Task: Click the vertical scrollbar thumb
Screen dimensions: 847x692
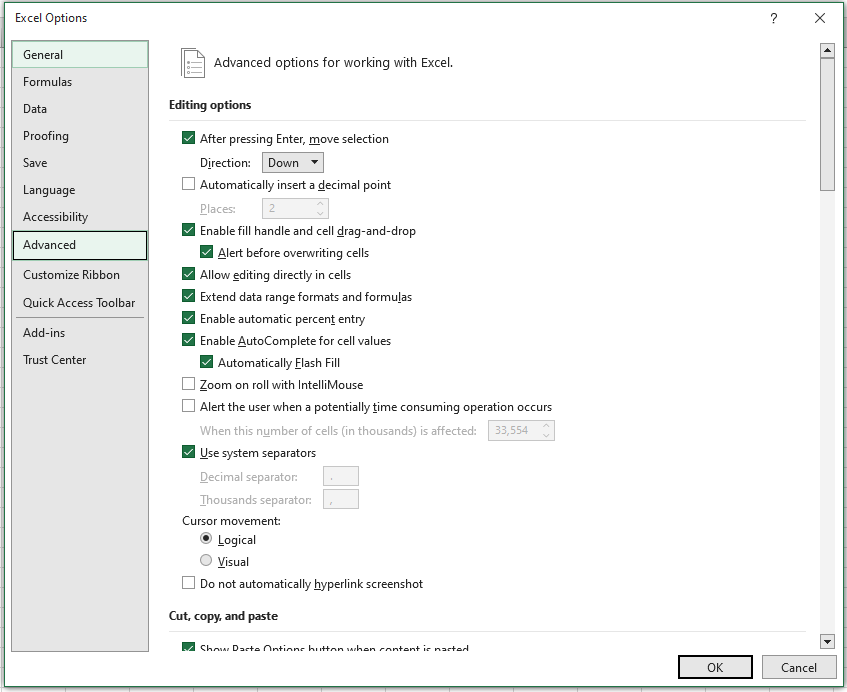Action: (827, 124)
